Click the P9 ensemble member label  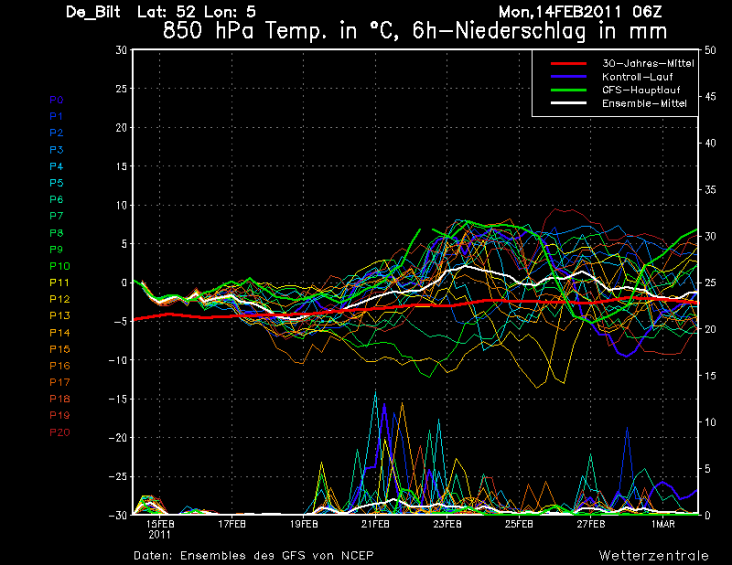click(56, 249)
